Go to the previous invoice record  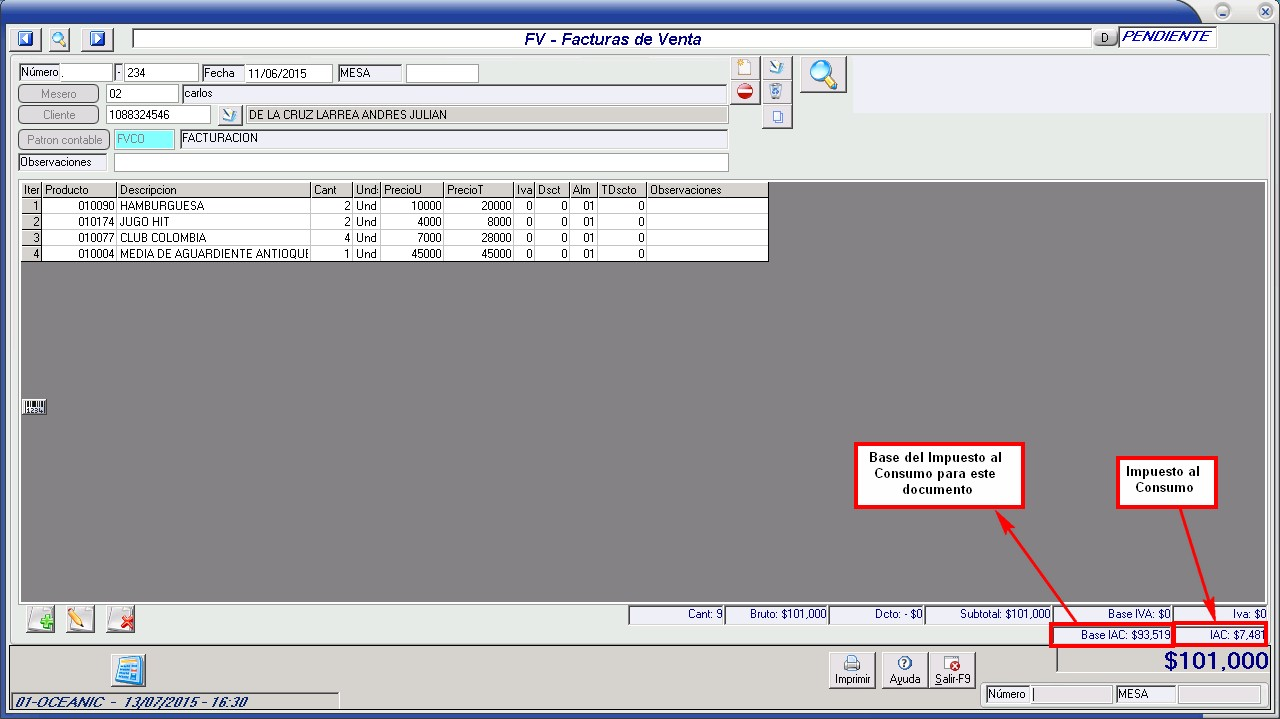[26, 39]
